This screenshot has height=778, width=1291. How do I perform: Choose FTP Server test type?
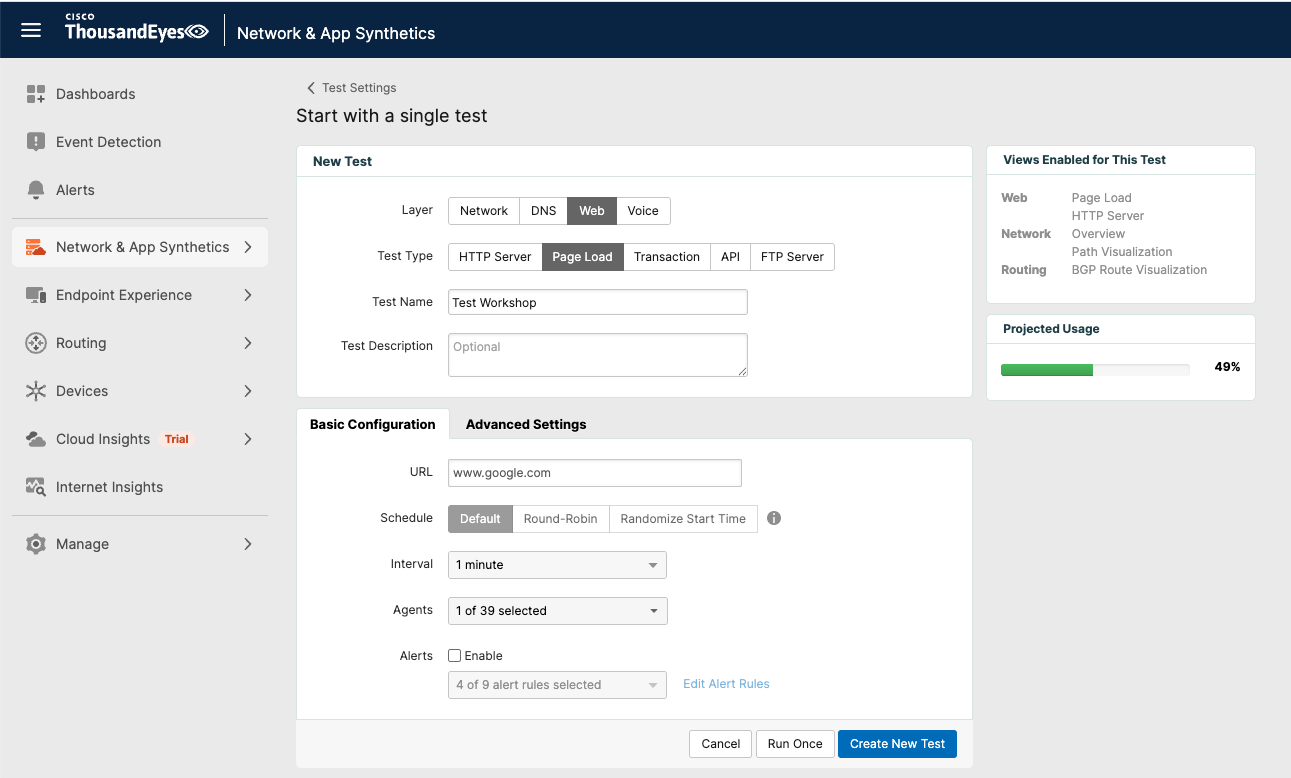792,257
